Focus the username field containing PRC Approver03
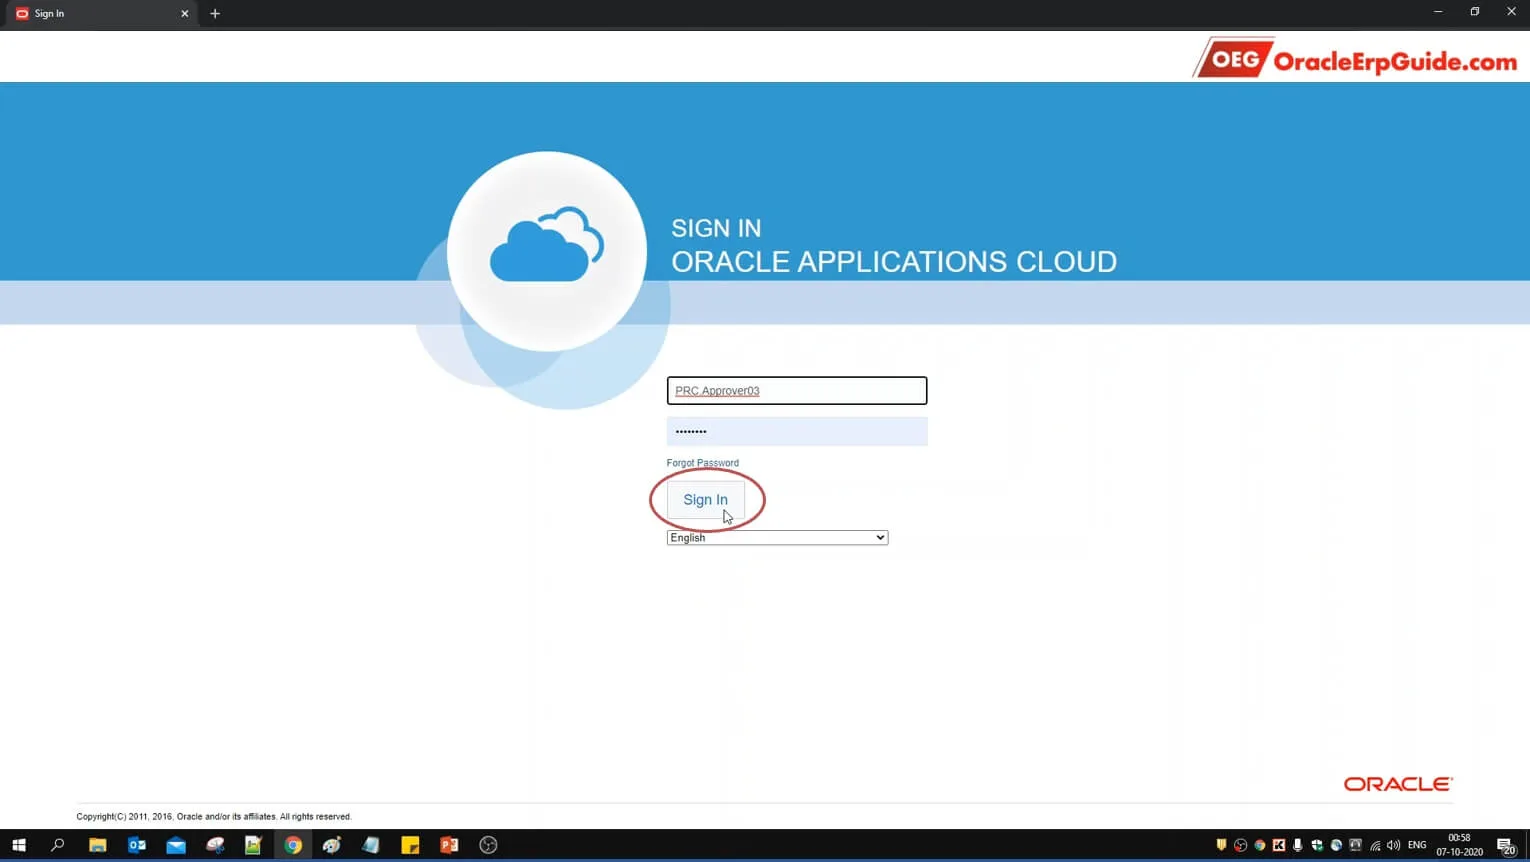The height and width of the screenshot is (862, 1530). [797, 390]
